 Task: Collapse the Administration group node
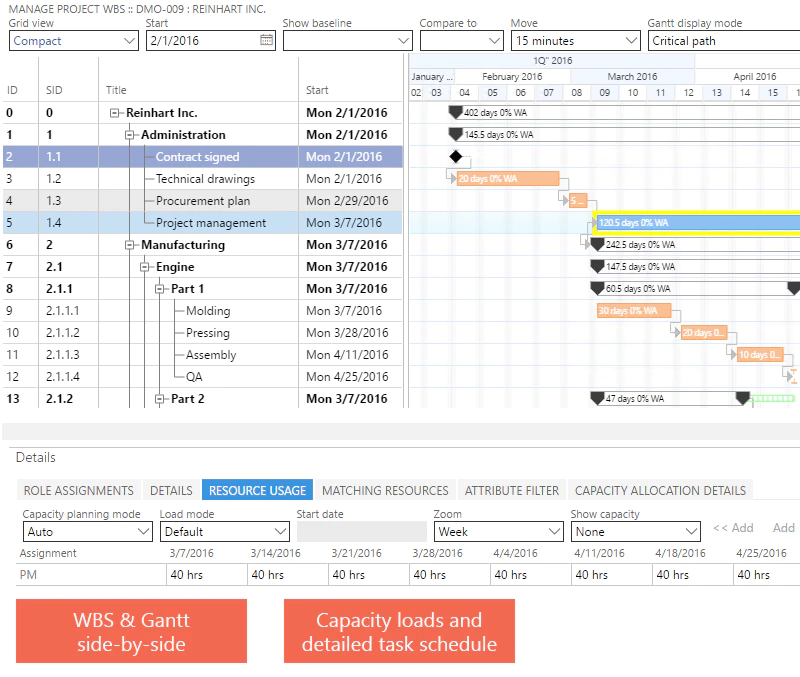[x=130, y=135]
